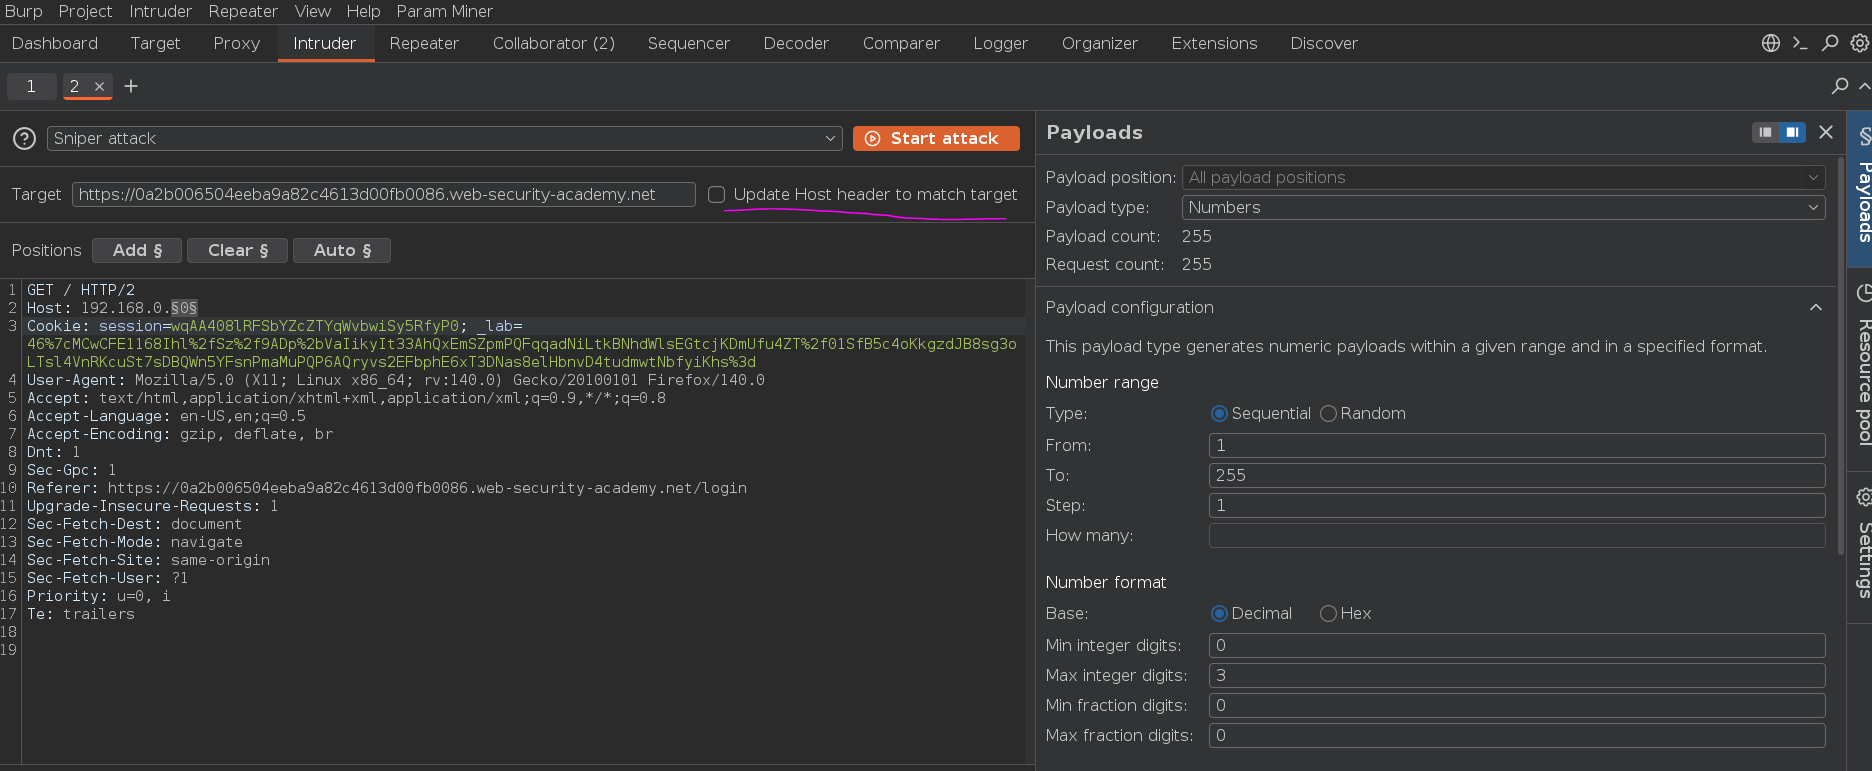1872x771 pixels.
Task: Click the Intruder tab search magnifier icon
Action: 1840,86
